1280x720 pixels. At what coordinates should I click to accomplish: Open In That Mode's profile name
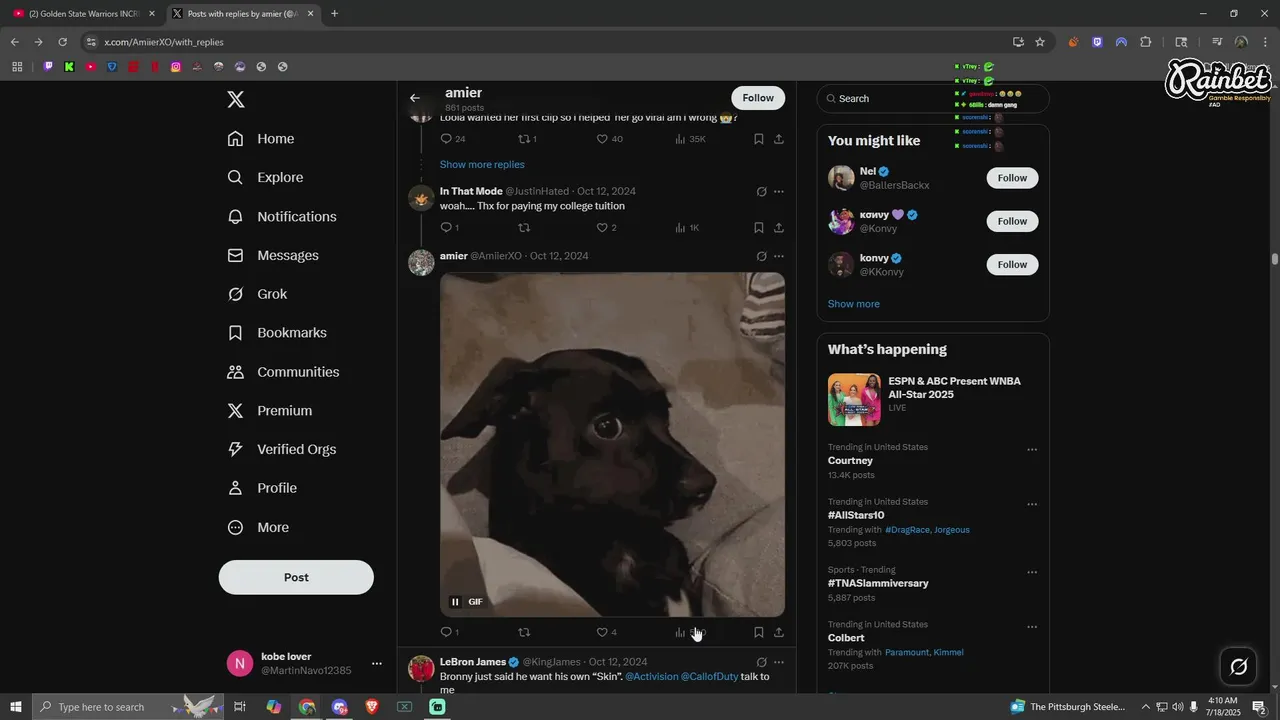click(471, 191)
